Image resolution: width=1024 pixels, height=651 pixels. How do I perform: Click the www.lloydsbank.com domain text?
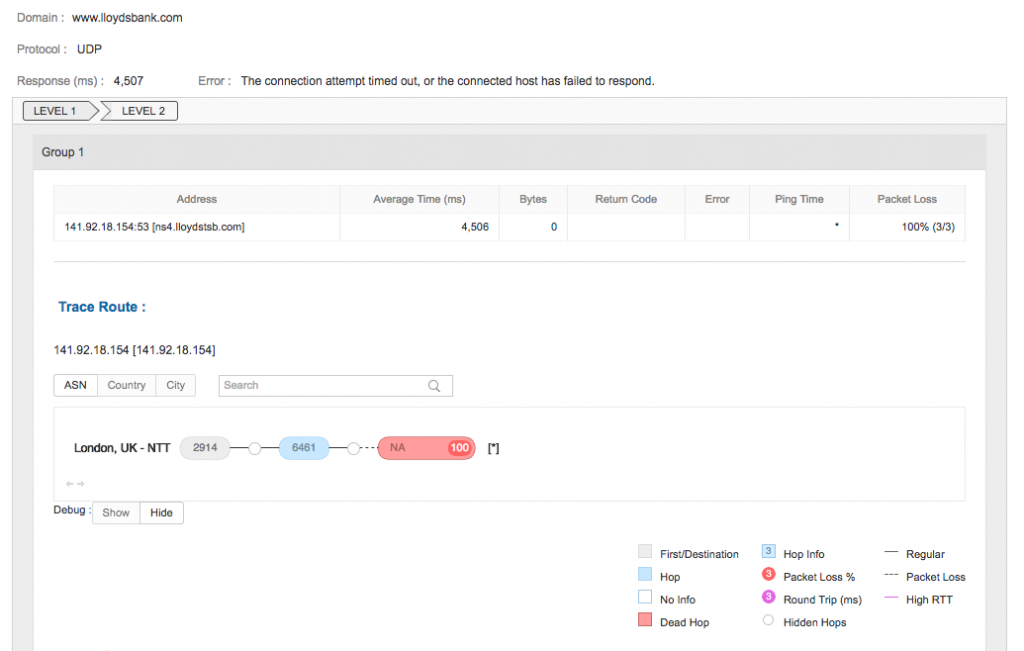pyautogui.click(x=127, y=18)
